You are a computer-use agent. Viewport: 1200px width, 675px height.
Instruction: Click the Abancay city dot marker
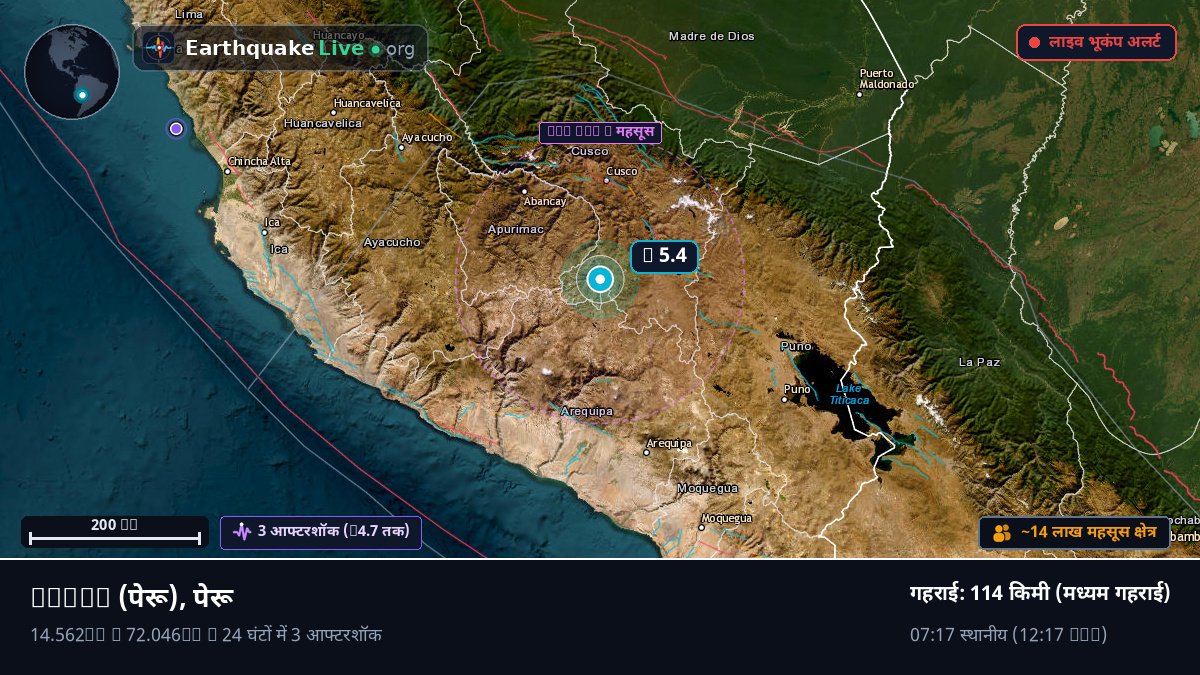pyautogui.click(x=524, y=191)
